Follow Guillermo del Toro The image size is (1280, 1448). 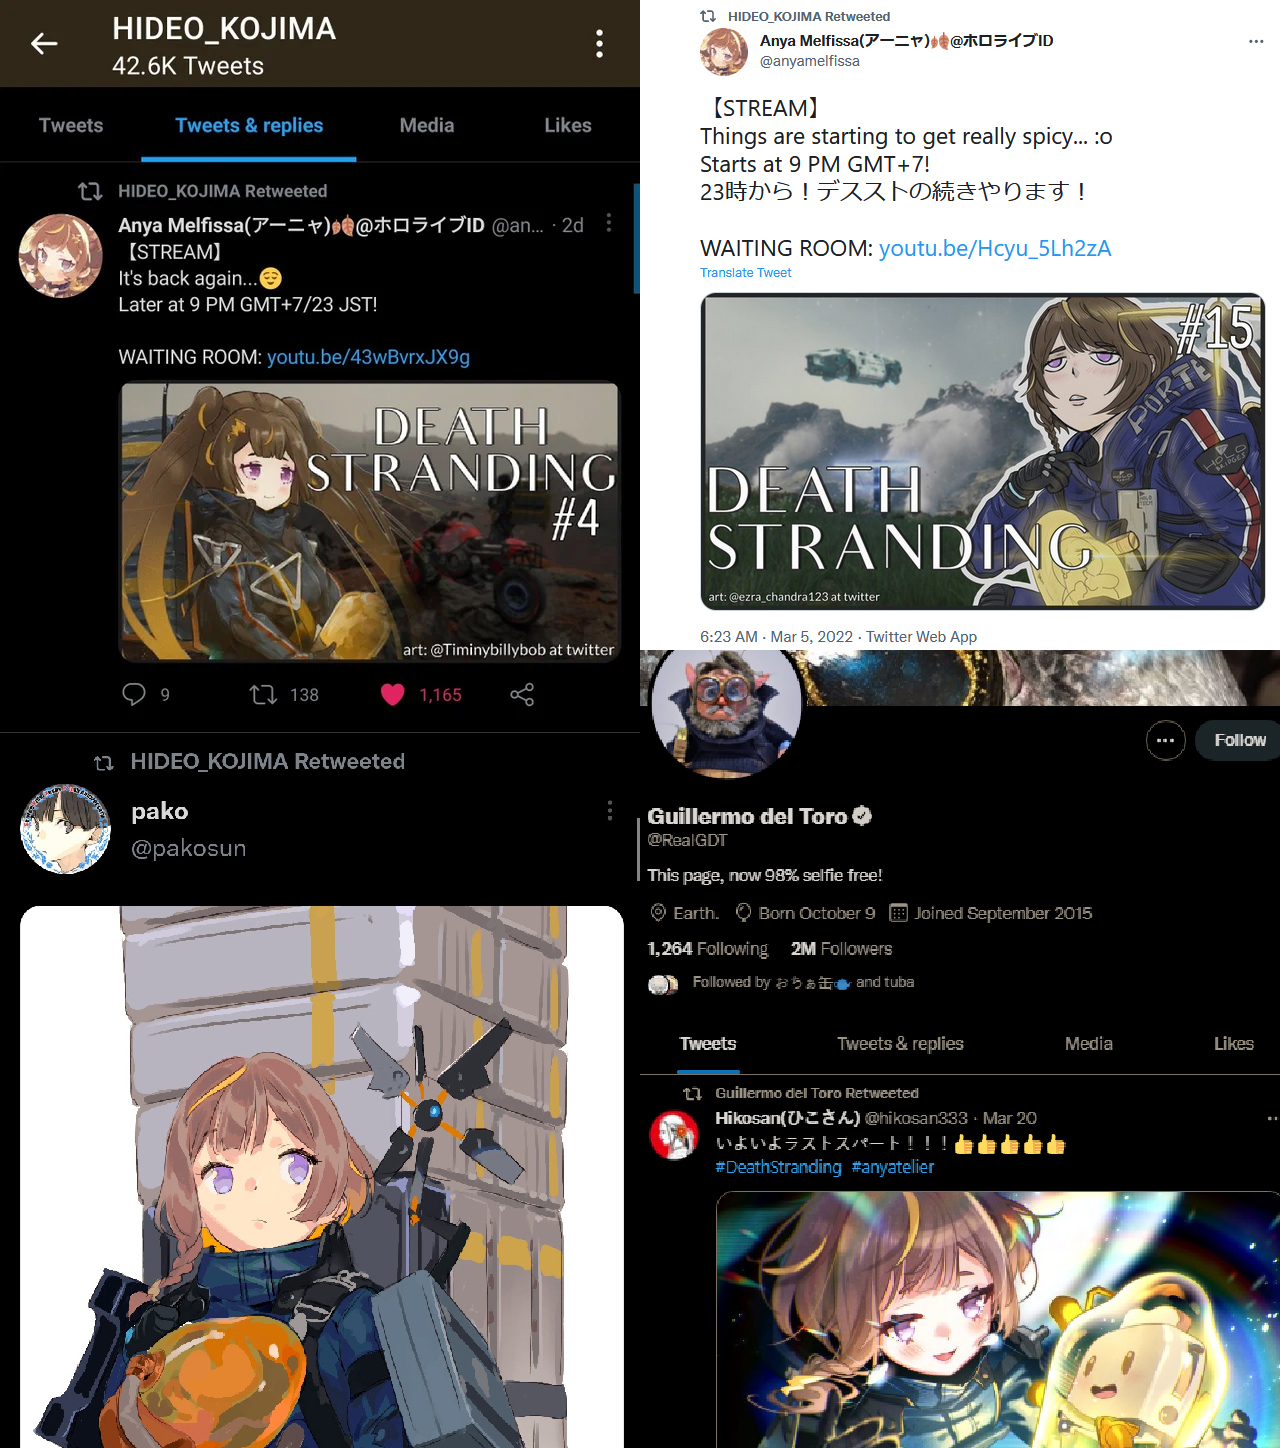(x=1239, y=740)
